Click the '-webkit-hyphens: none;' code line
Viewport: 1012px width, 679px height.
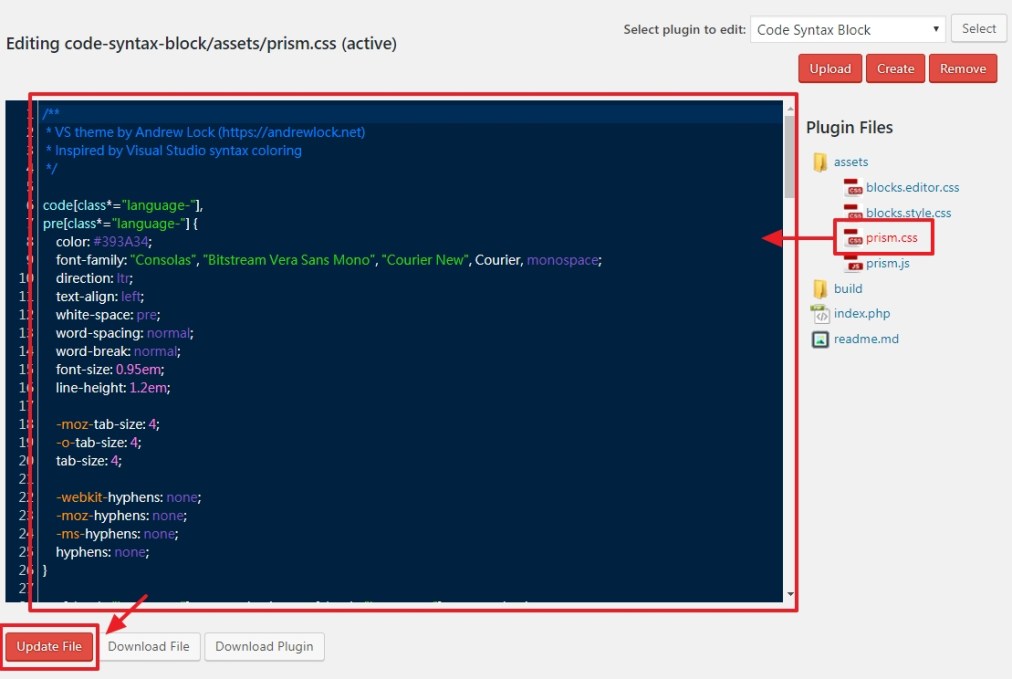coord(128,497)
